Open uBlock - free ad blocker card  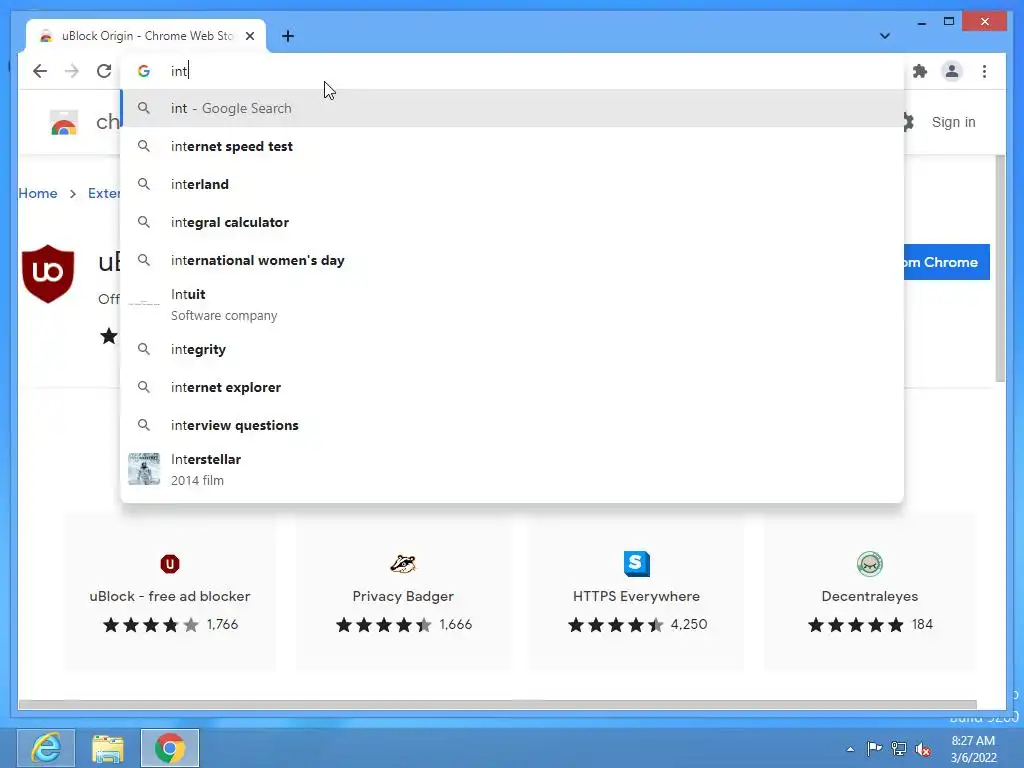170,592
